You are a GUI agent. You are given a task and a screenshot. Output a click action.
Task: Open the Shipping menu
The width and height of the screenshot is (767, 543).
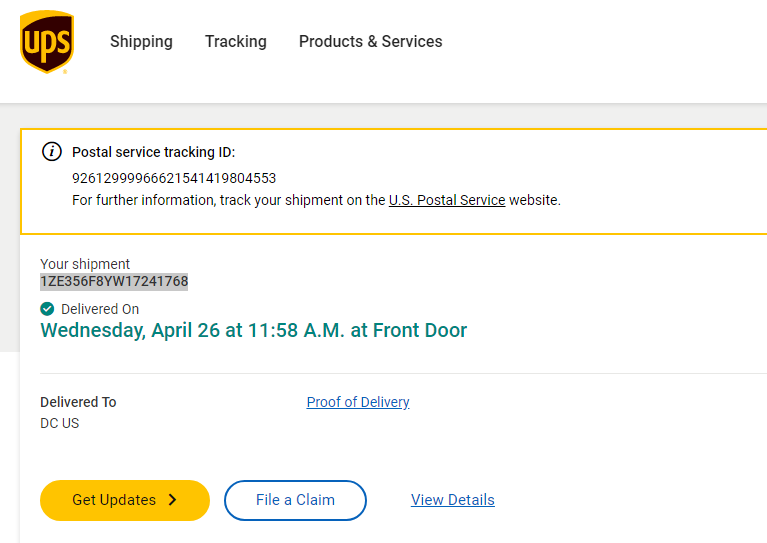click(141, 42)
